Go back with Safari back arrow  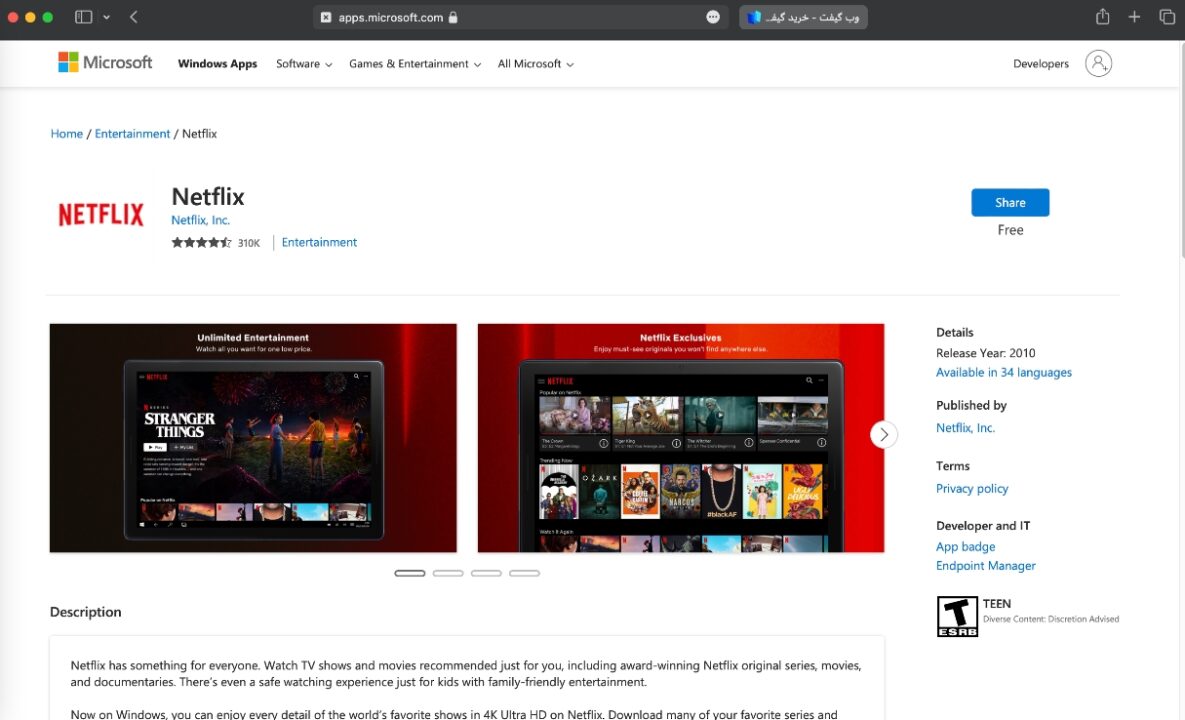pyautogui.click(x=134, y=17)
